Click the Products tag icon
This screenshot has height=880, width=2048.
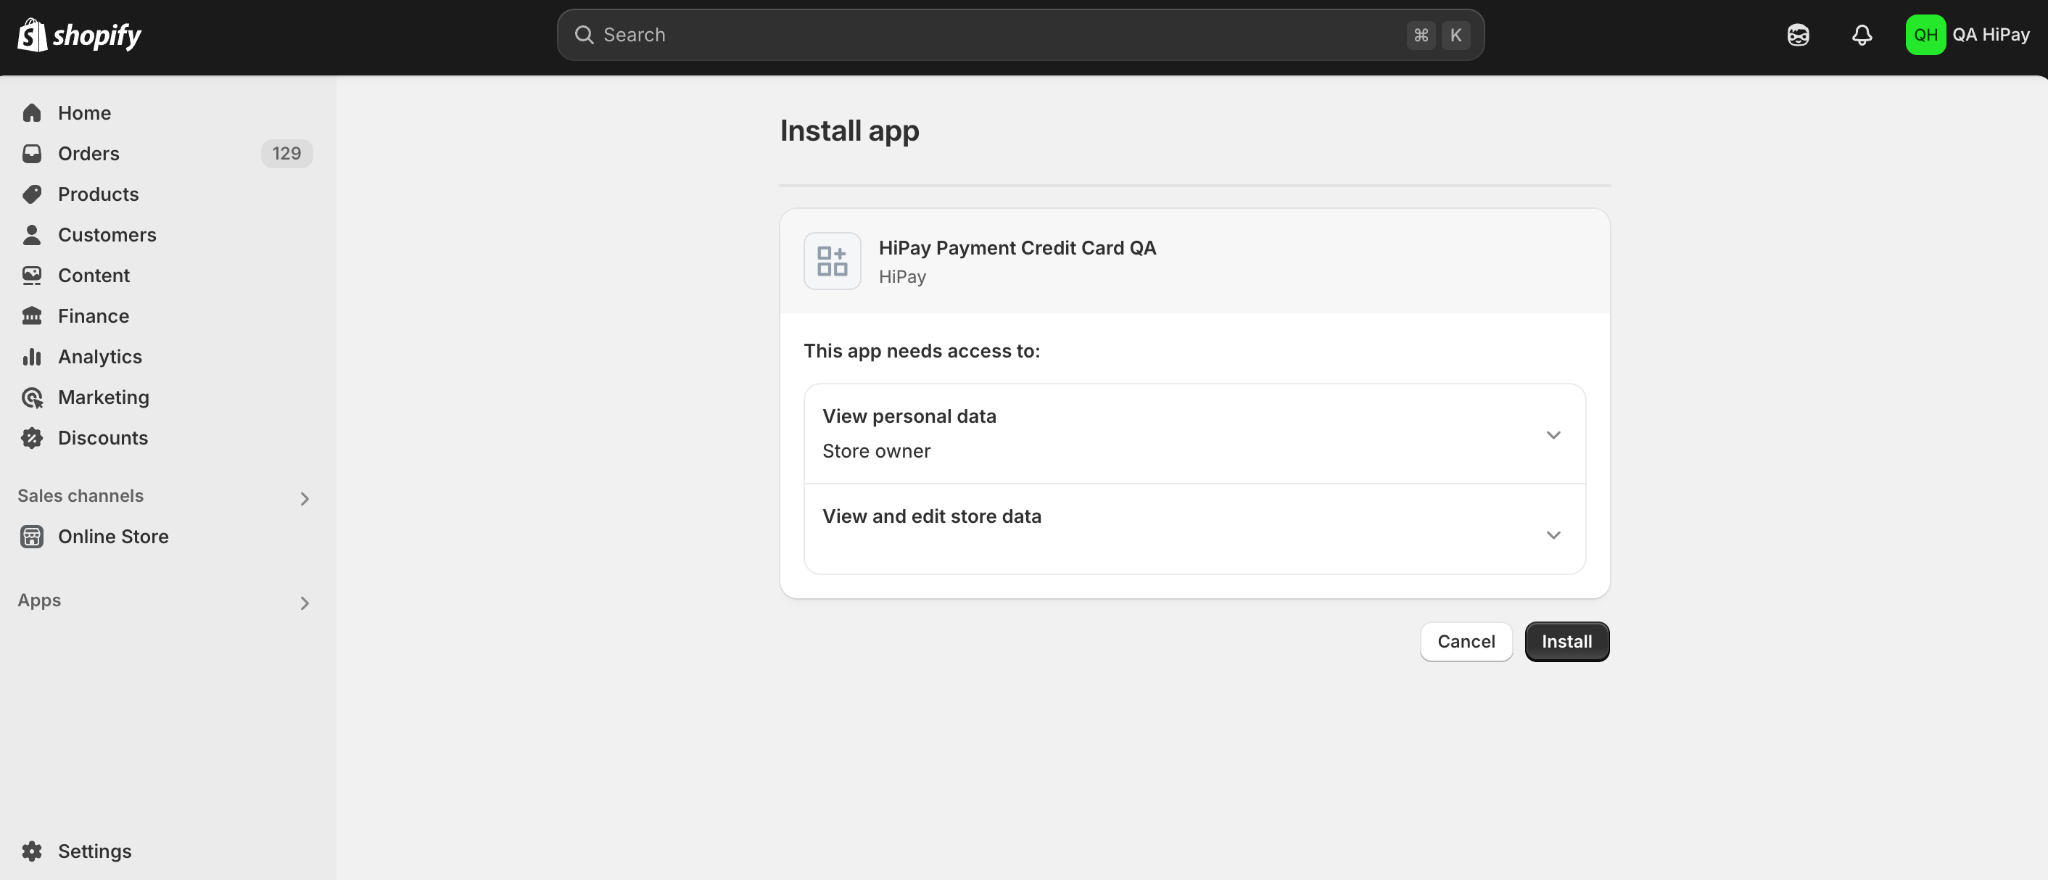(x=32, y=194)
